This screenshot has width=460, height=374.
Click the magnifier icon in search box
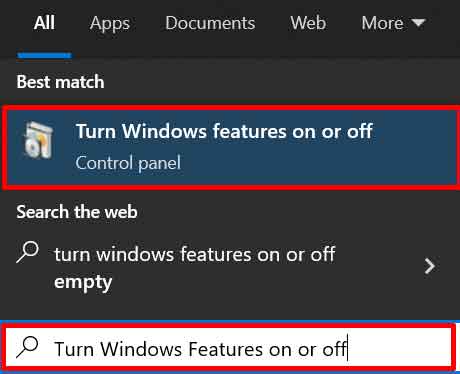(27, 347)
